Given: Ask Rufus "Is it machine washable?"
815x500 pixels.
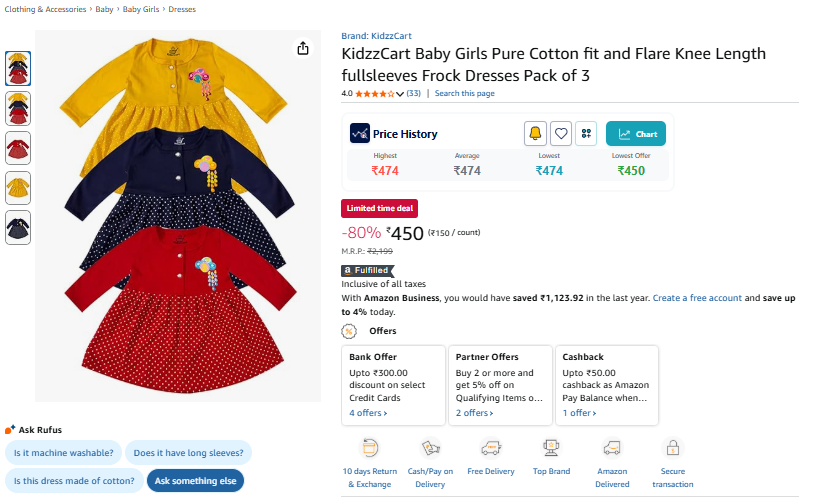Looking at the screenshot, I should (x=65, y=453).
